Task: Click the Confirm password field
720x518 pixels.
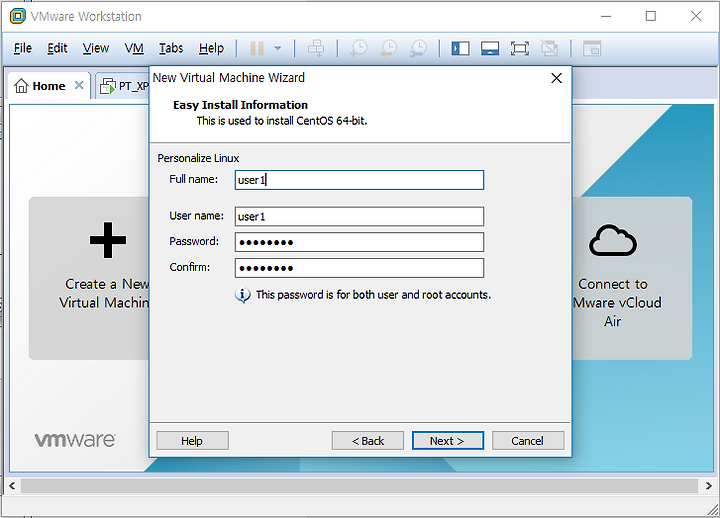Action: click(359, 268)
